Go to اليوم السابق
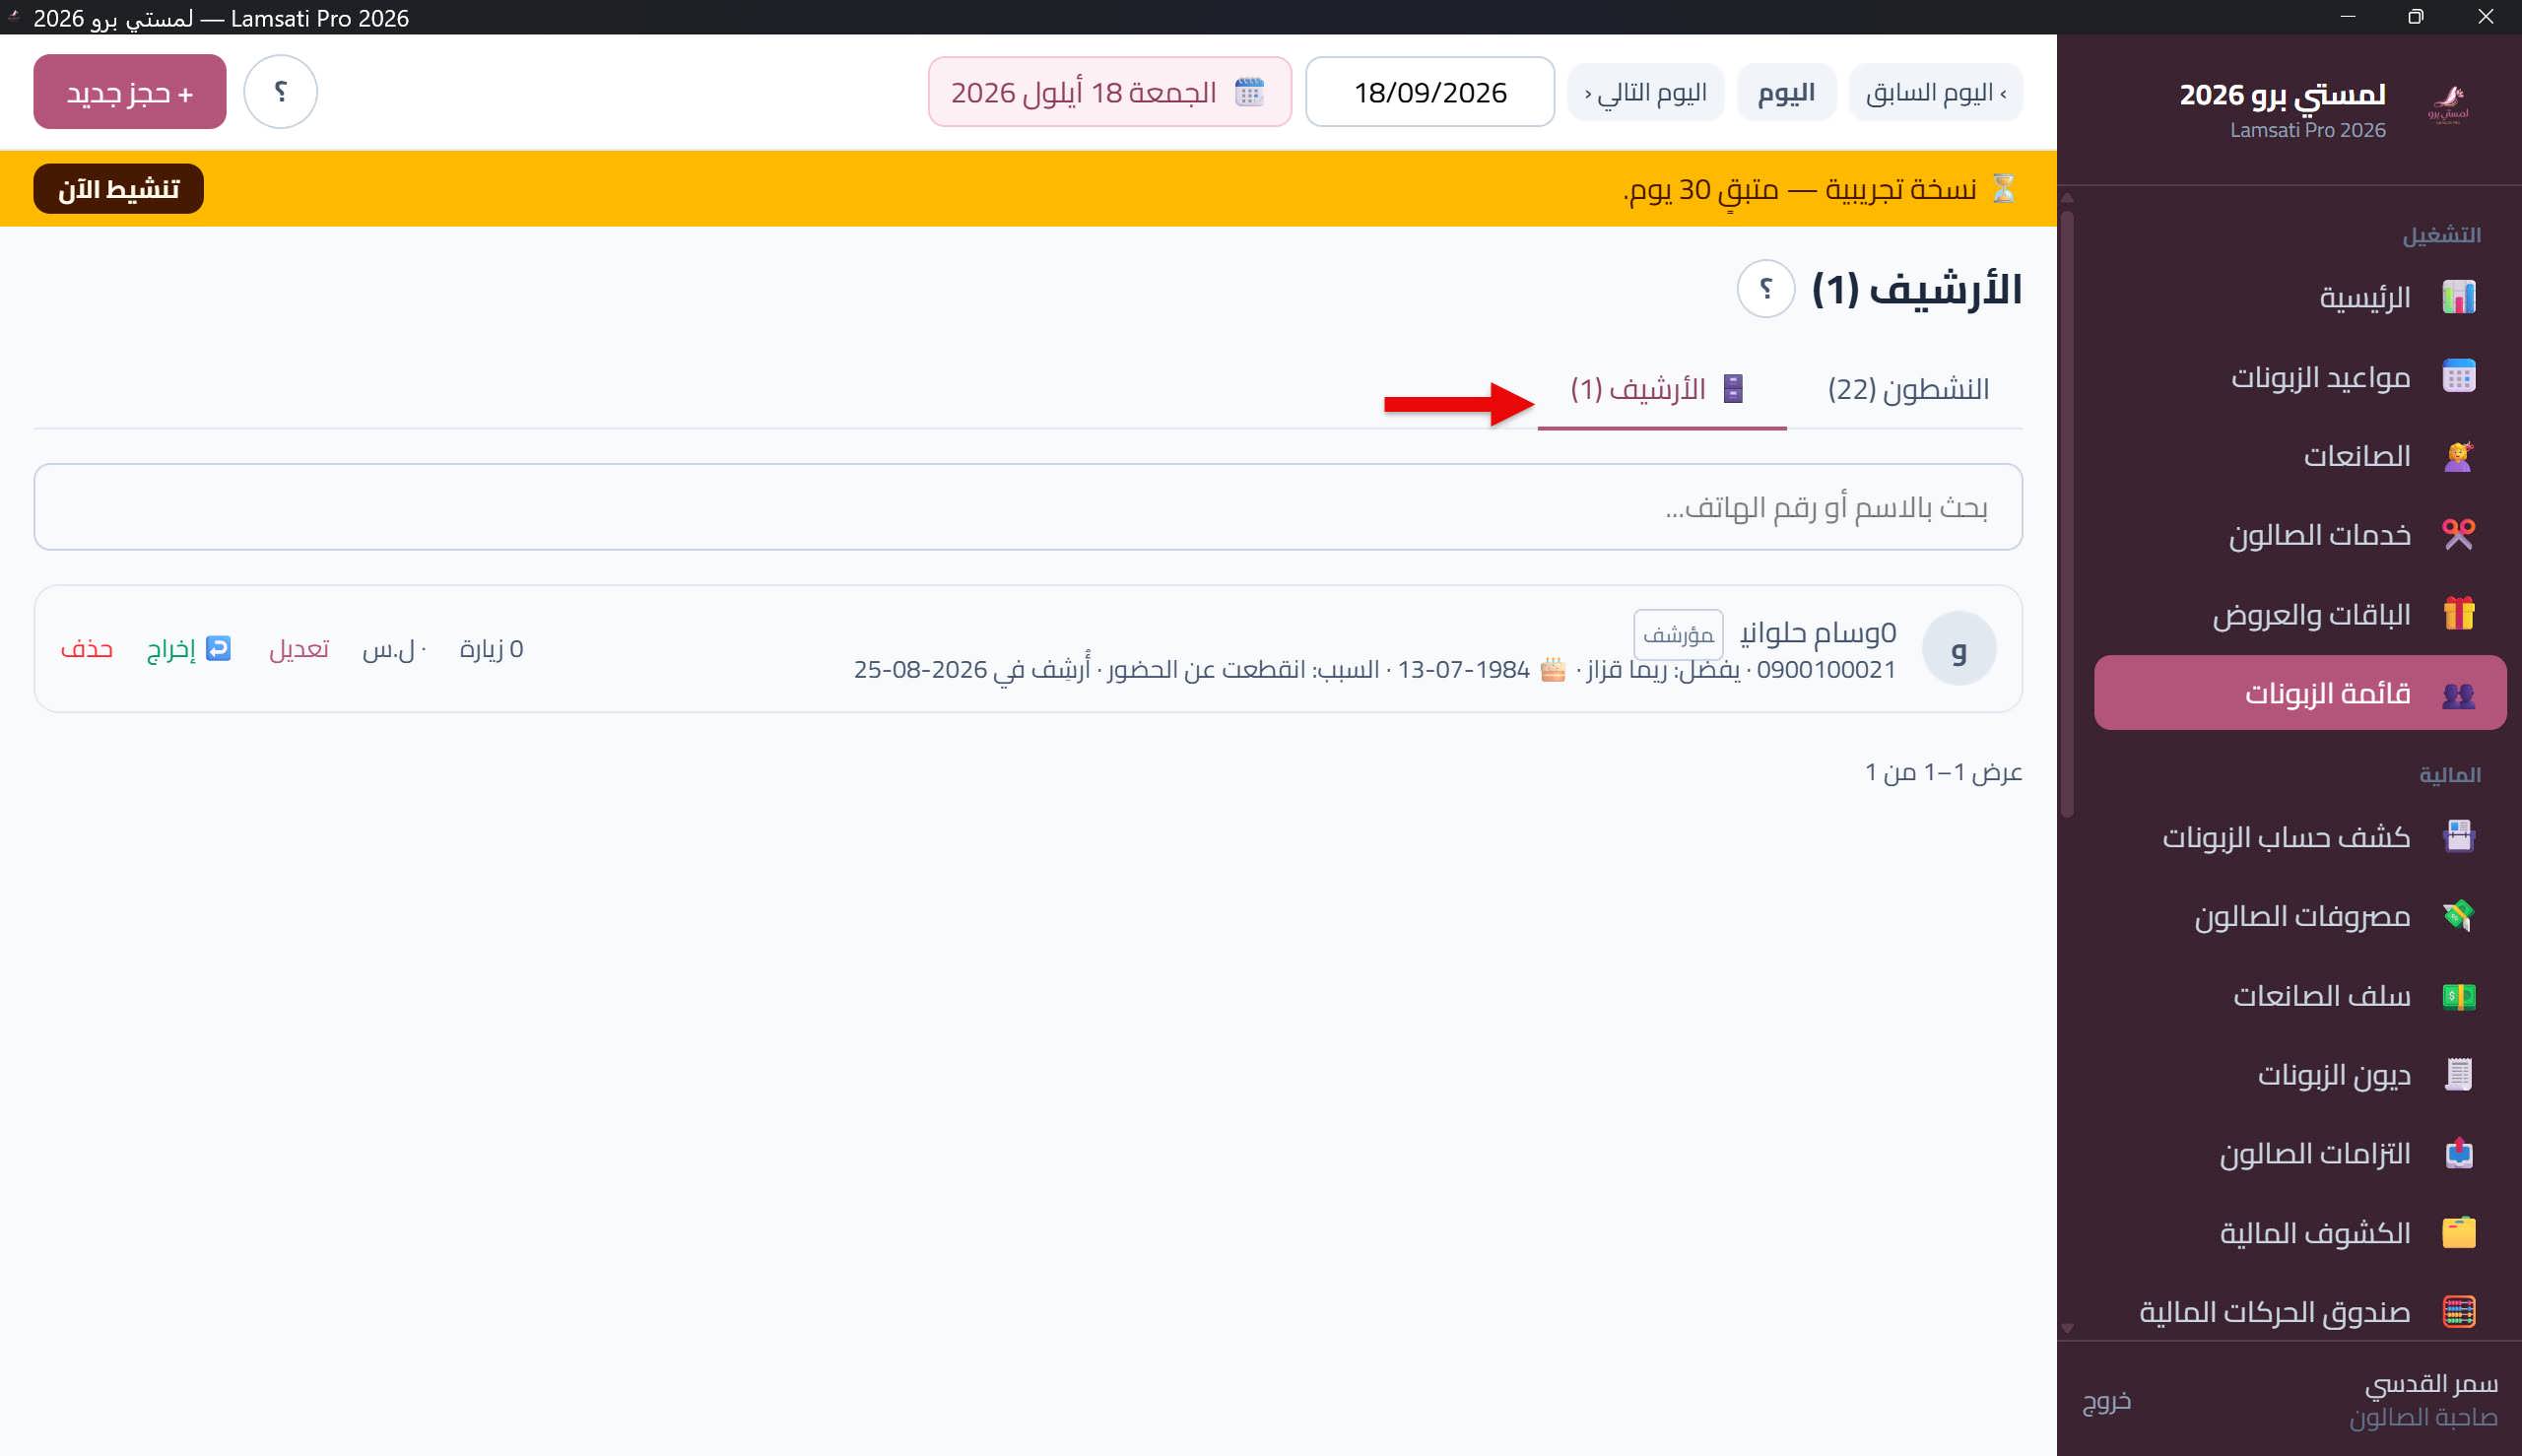 click(x=1935, y=92)
